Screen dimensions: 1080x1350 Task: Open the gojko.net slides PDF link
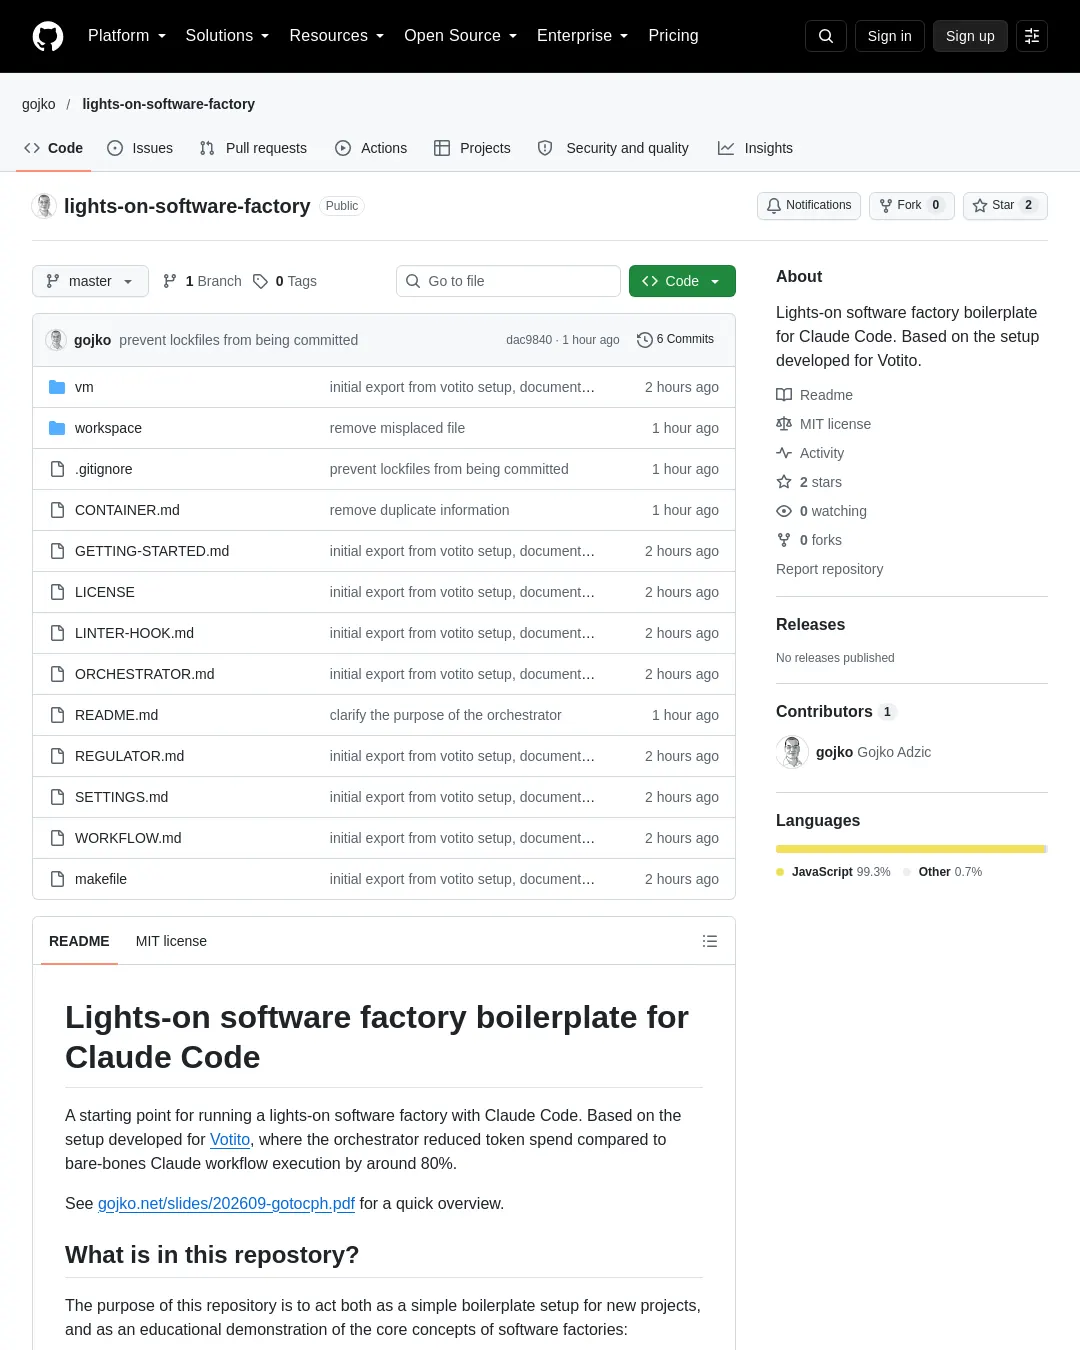click(226, 1204)
